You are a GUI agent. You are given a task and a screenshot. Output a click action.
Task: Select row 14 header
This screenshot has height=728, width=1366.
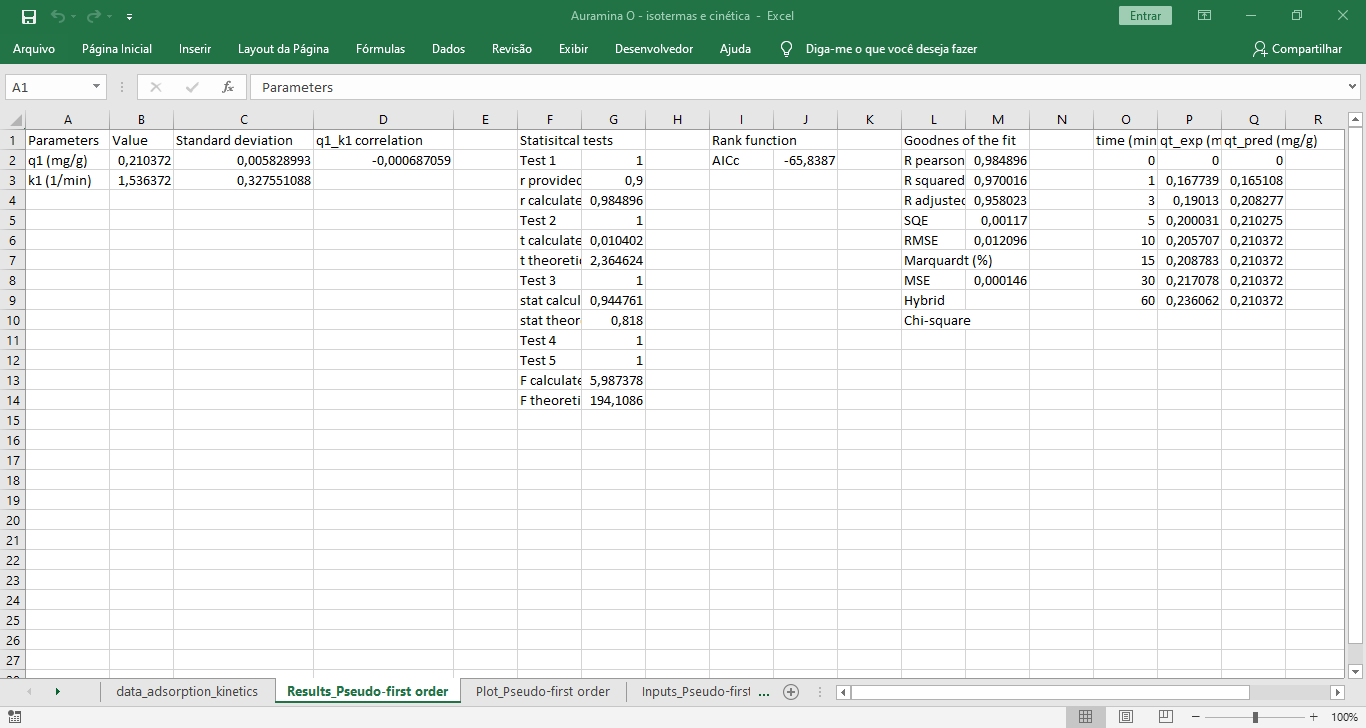[x=13, y=400]
